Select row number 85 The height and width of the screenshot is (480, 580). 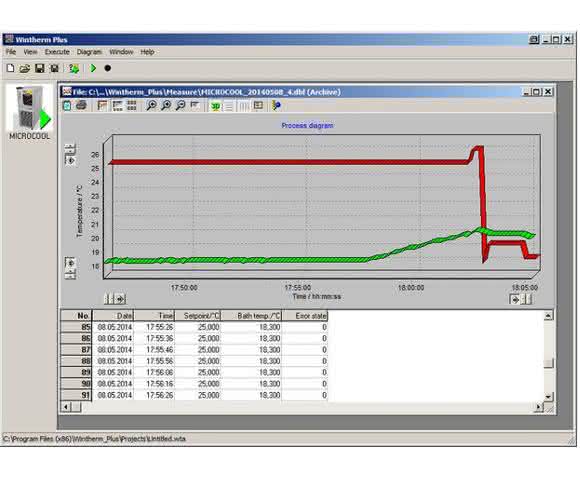pos(76,327)
